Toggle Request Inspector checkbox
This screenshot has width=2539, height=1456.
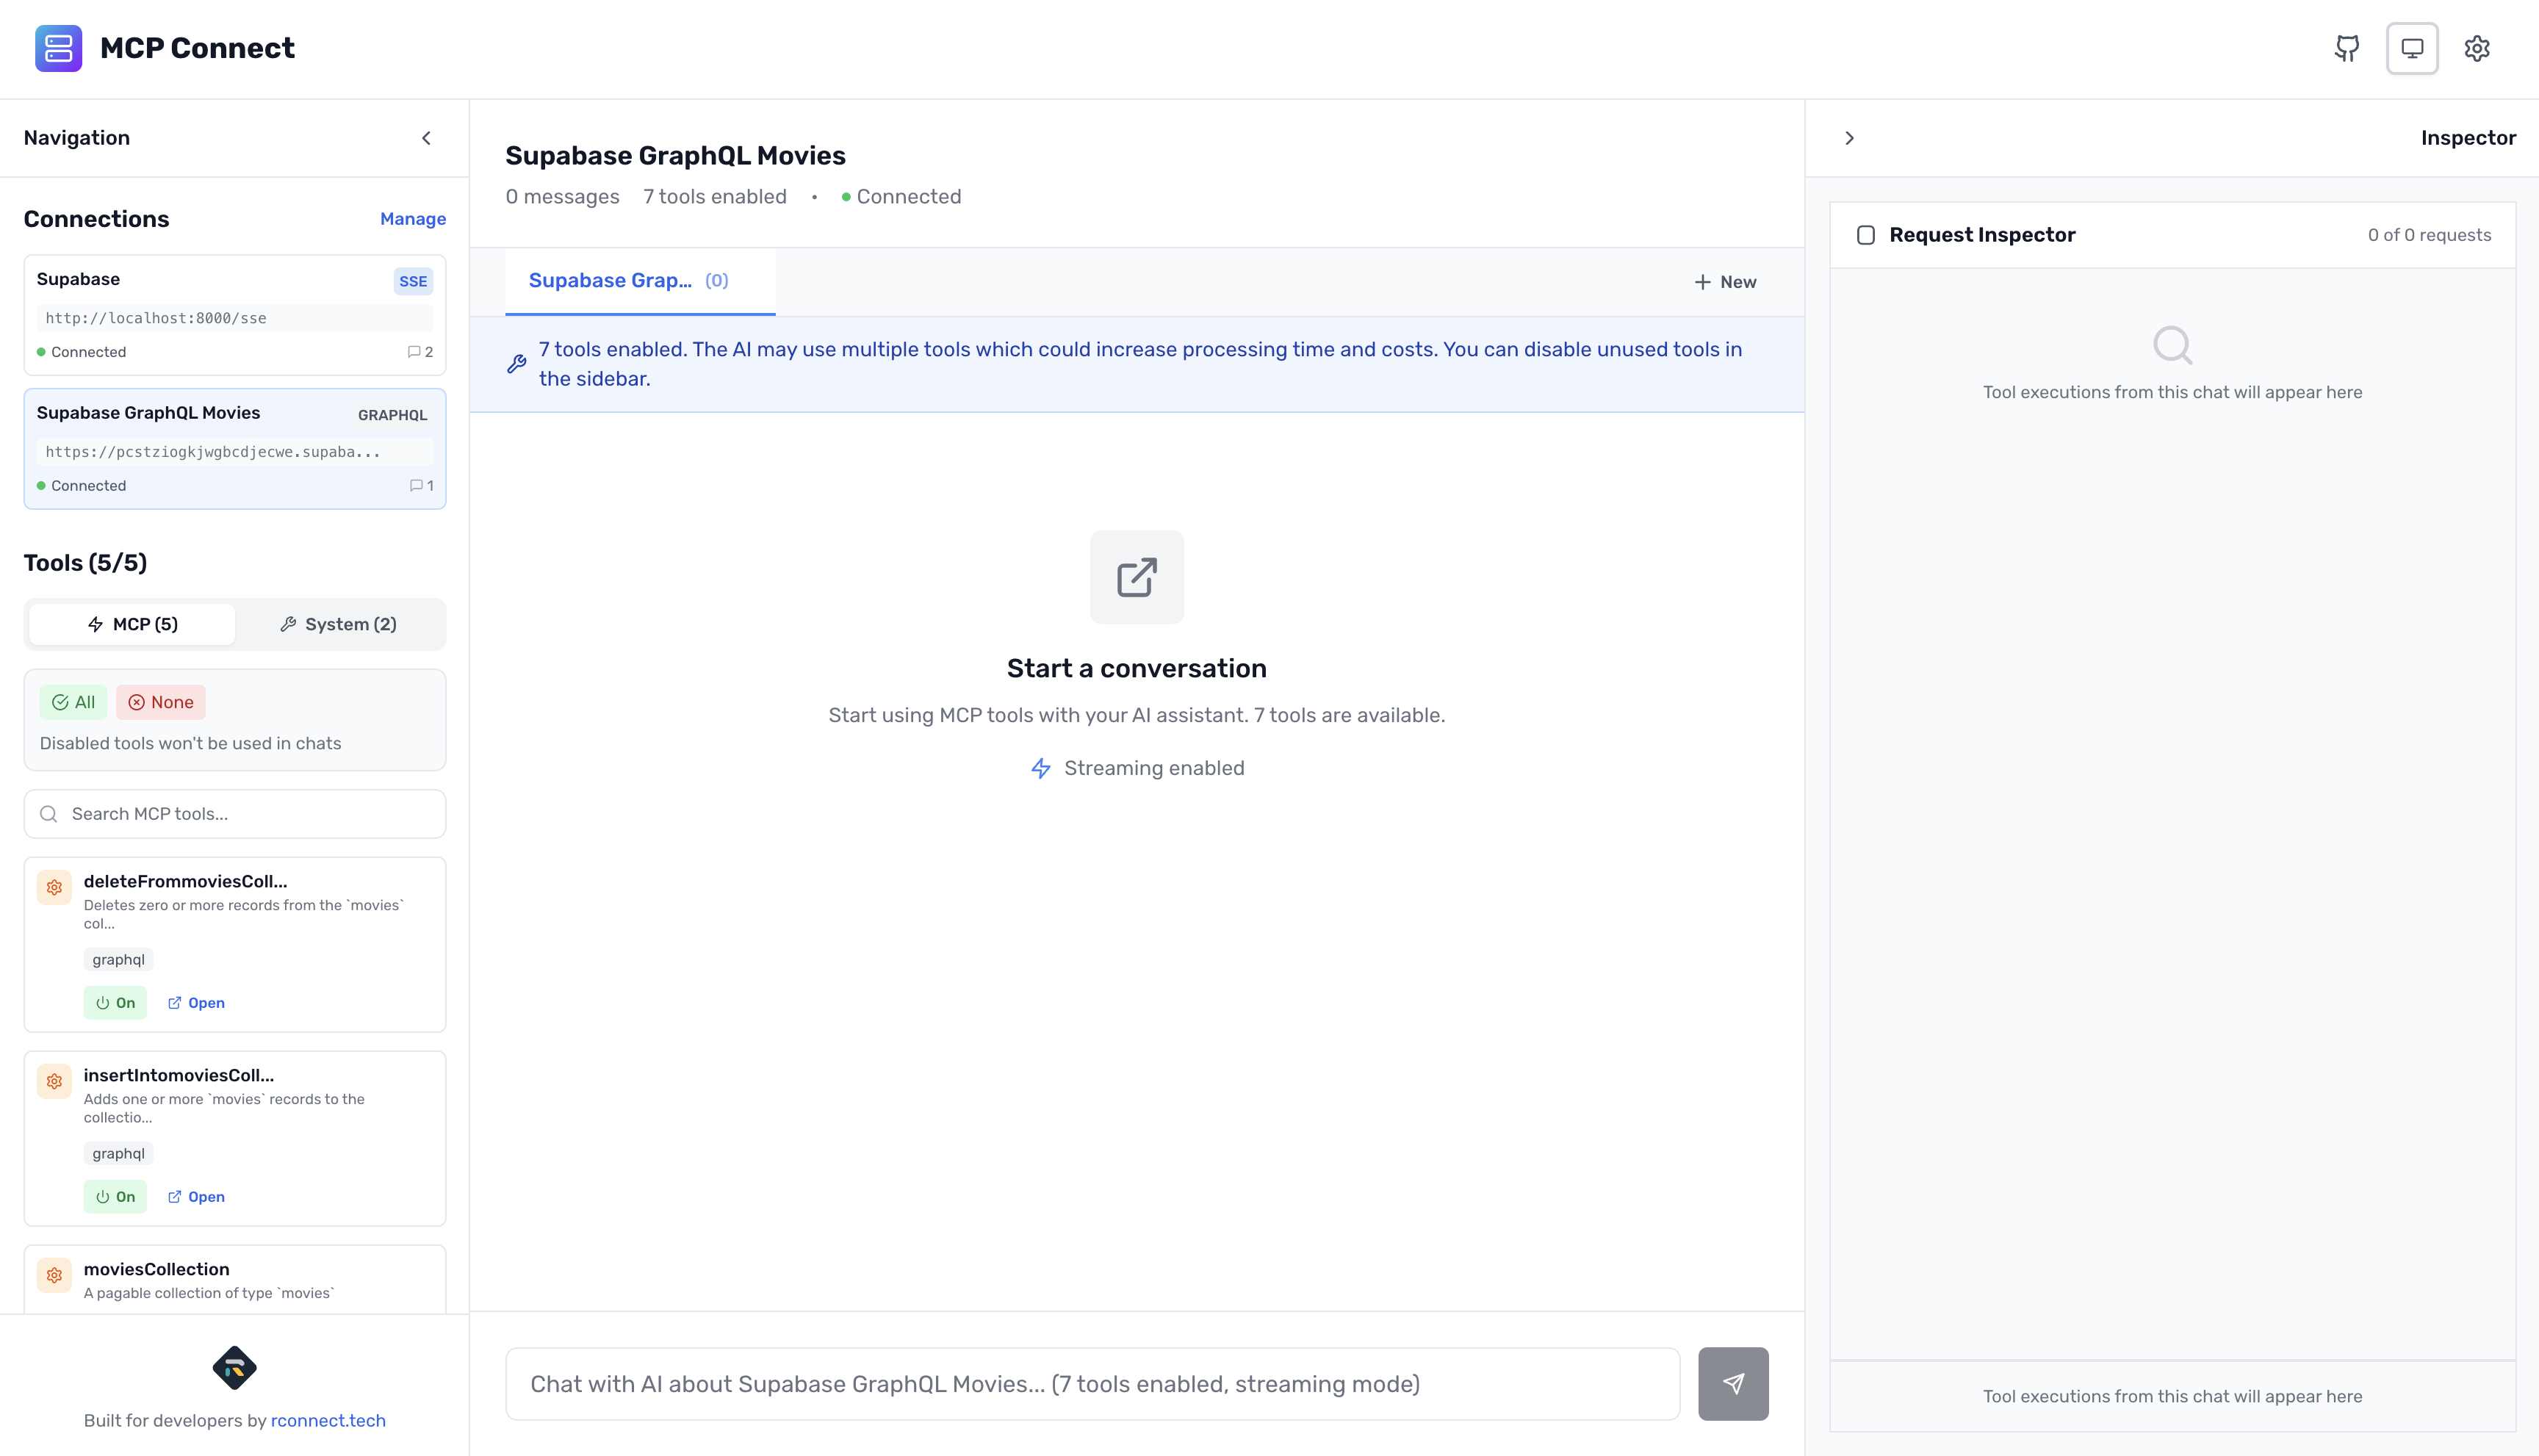(1867, 234)
